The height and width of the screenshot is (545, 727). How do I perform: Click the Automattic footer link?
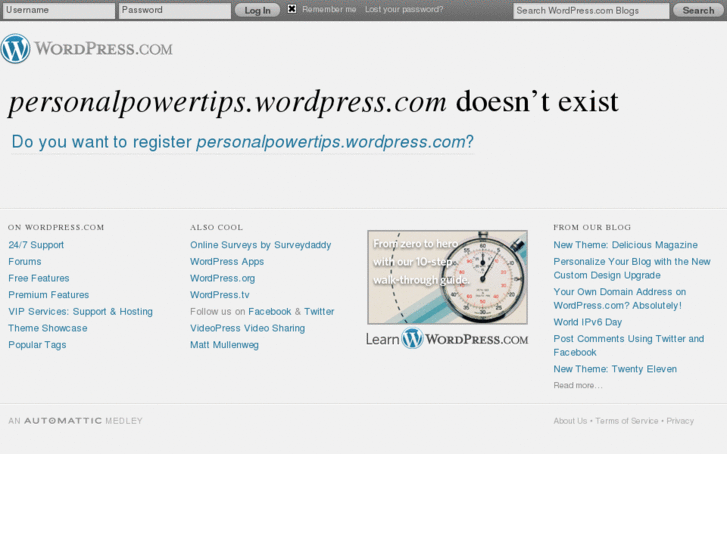[x=63, y=421]
